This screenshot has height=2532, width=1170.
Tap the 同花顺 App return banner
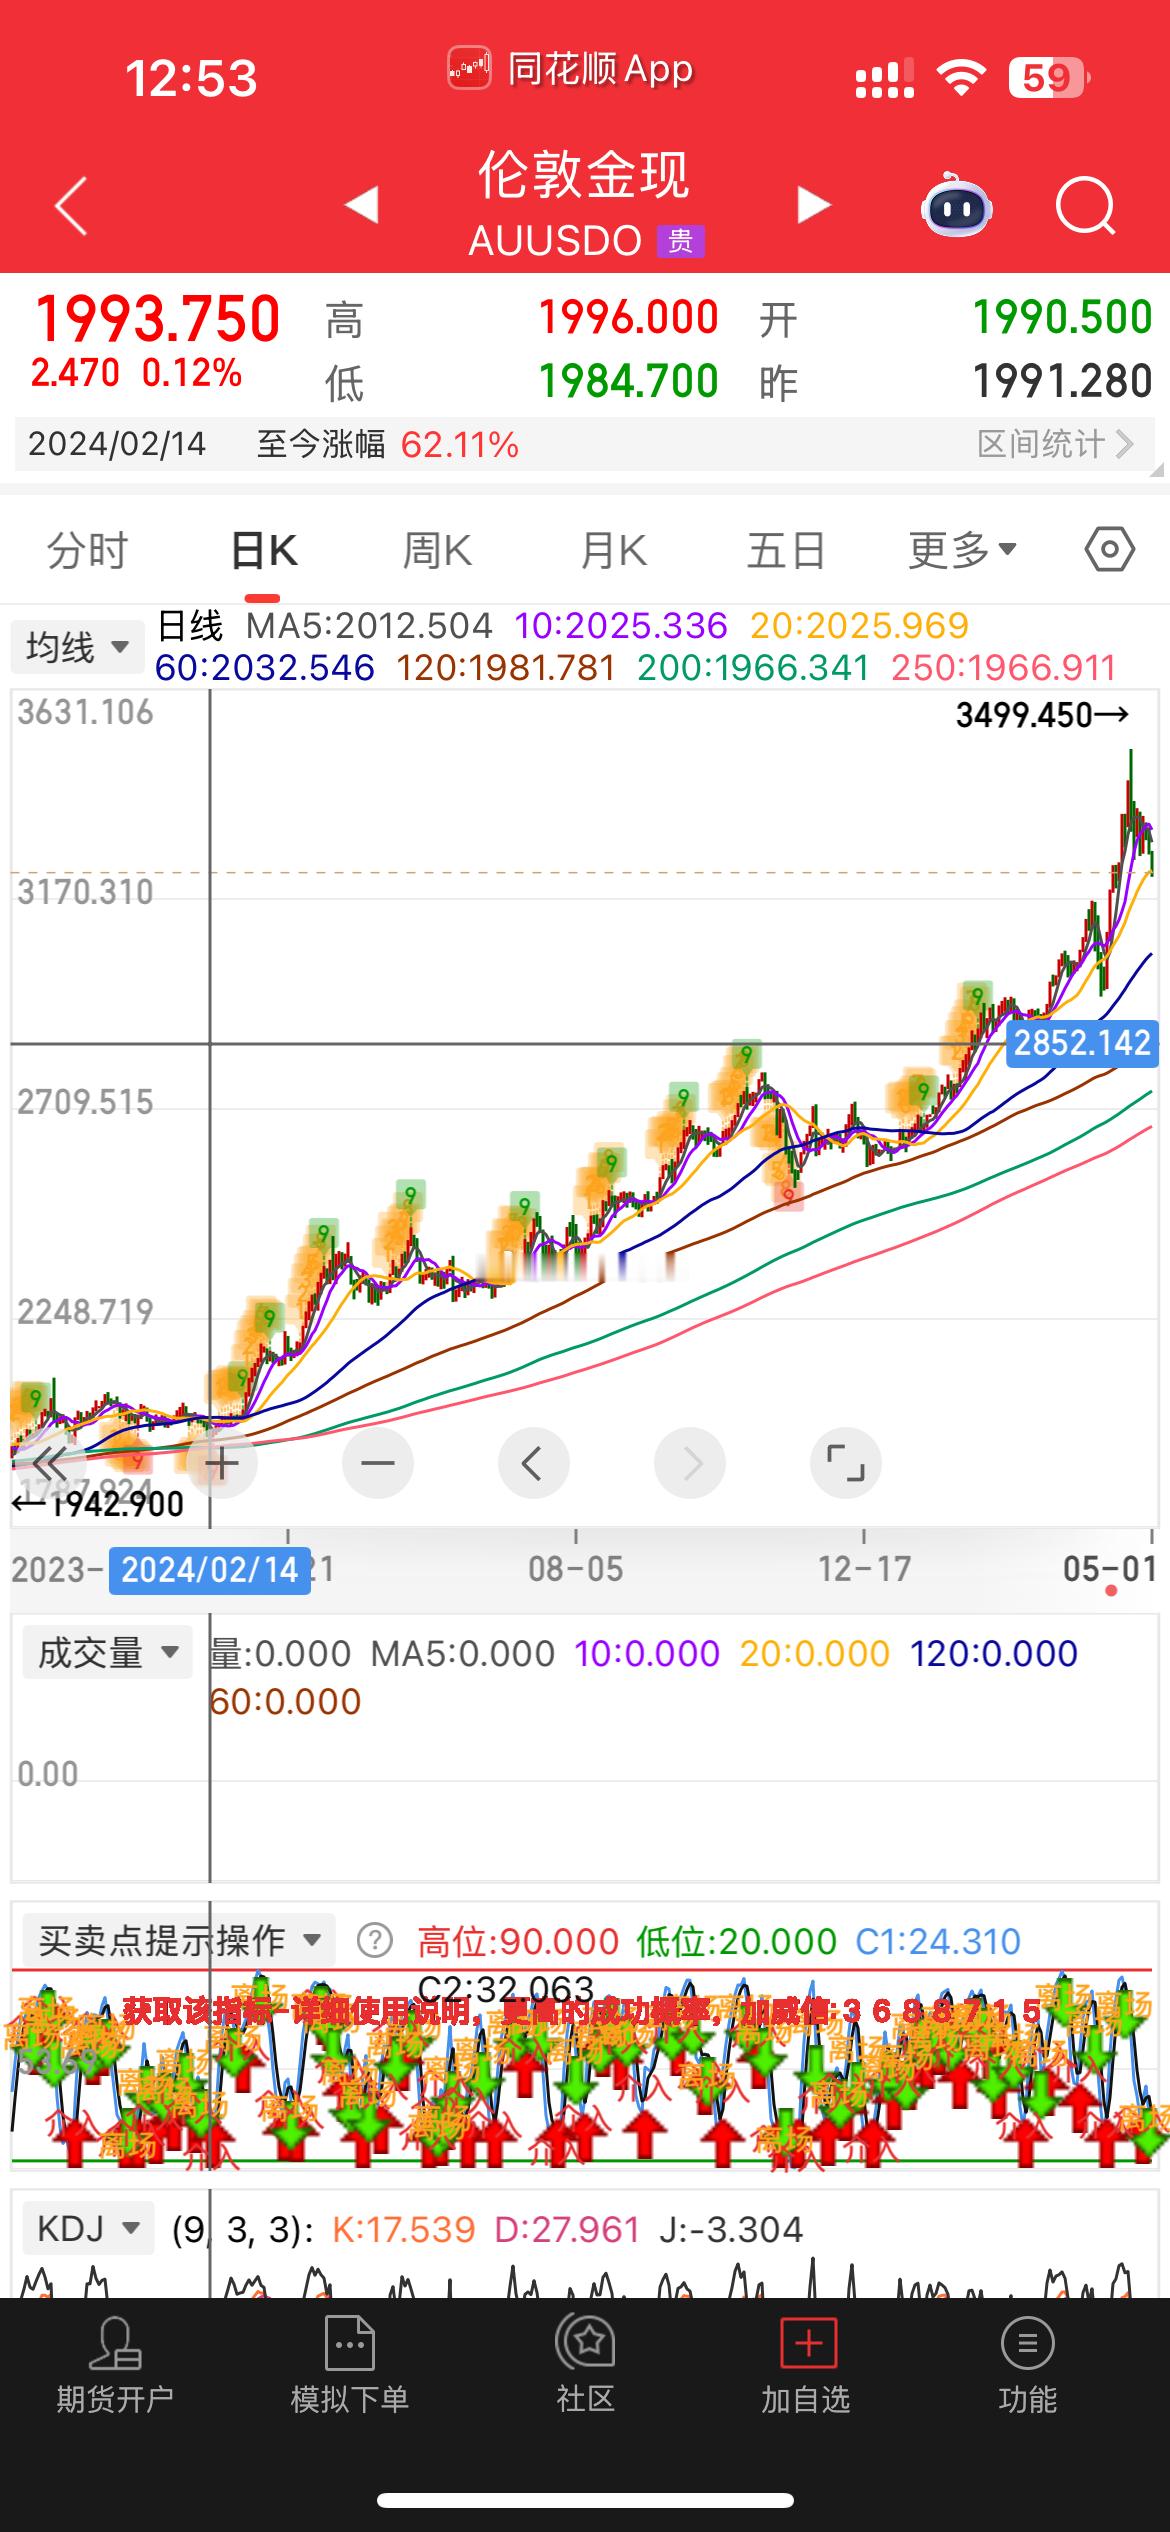pyautogui.click(x=570, y=70)
